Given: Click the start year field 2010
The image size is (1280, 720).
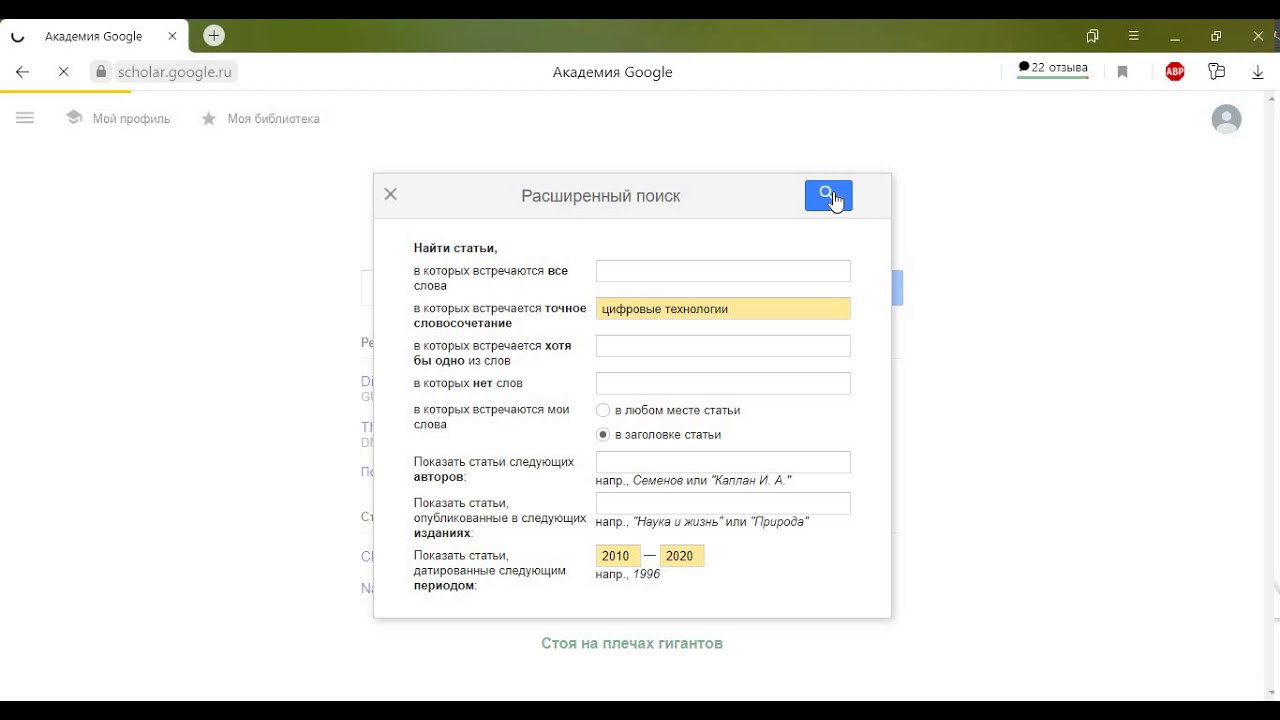Looking at the screenshot, I should (x=617, y=556).
